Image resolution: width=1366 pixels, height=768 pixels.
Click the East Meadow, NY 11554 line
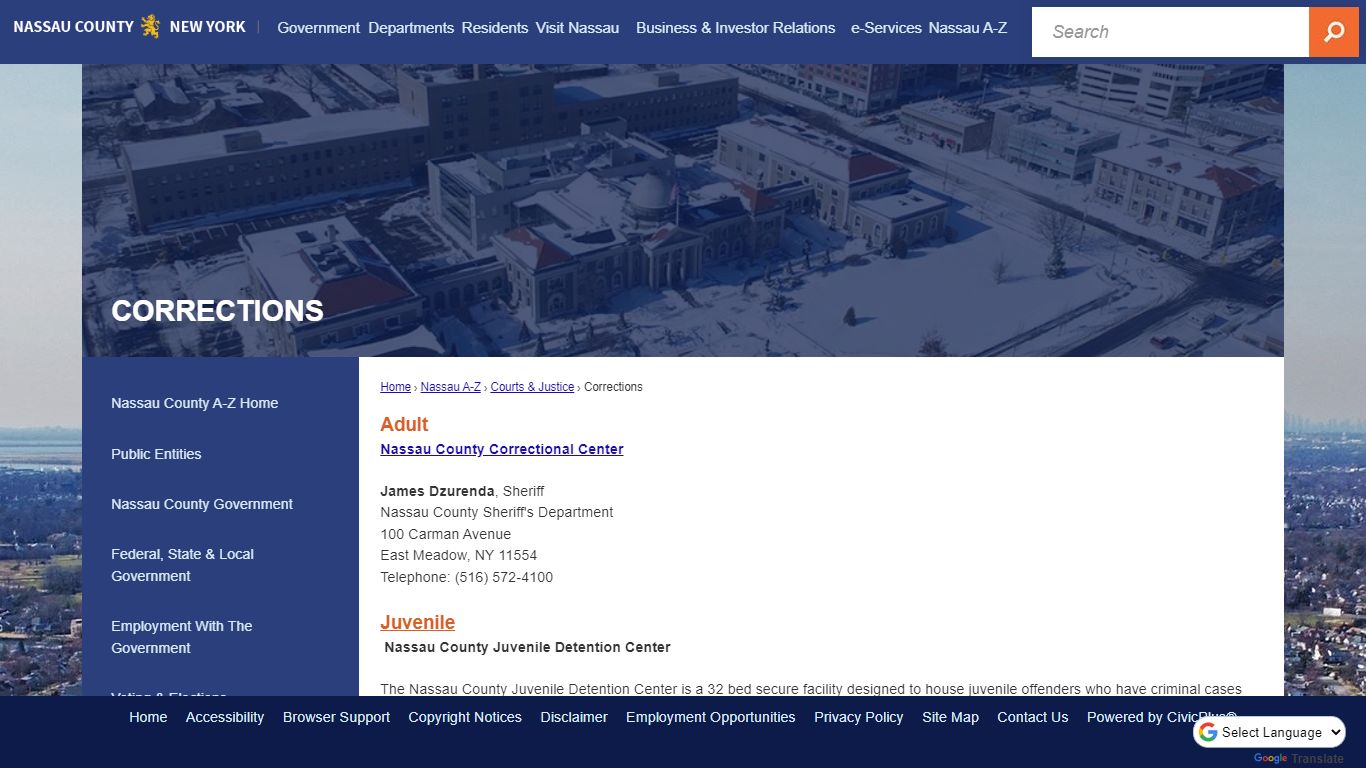coord(458,555)
